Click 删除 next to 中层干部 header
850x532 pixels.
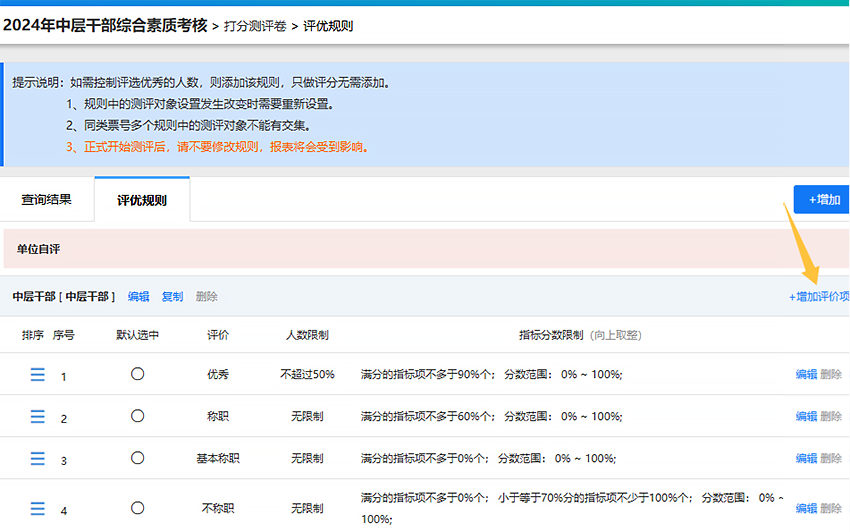coord(207,297)
